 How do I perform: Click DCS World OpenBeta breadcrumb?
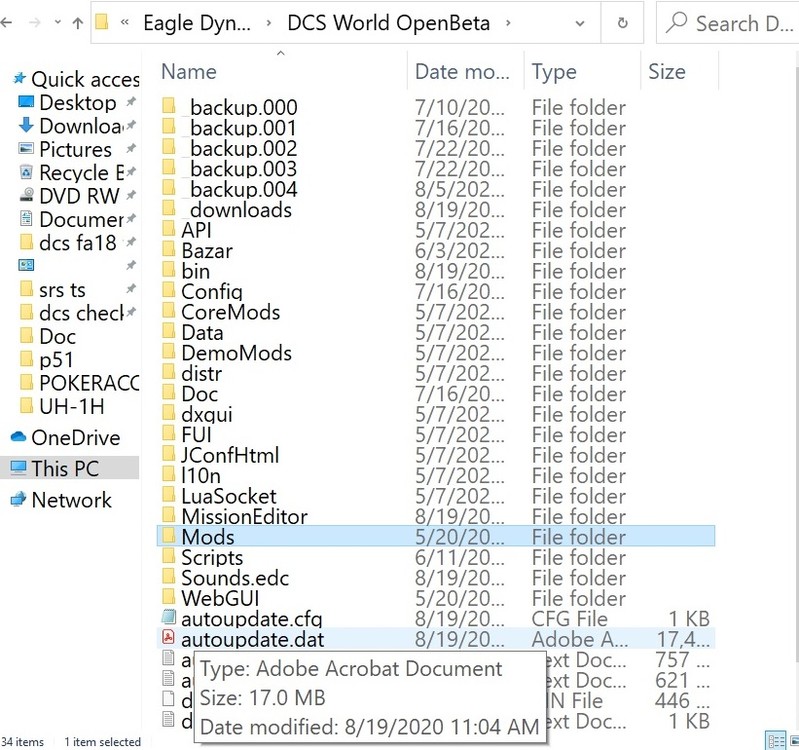388,23
